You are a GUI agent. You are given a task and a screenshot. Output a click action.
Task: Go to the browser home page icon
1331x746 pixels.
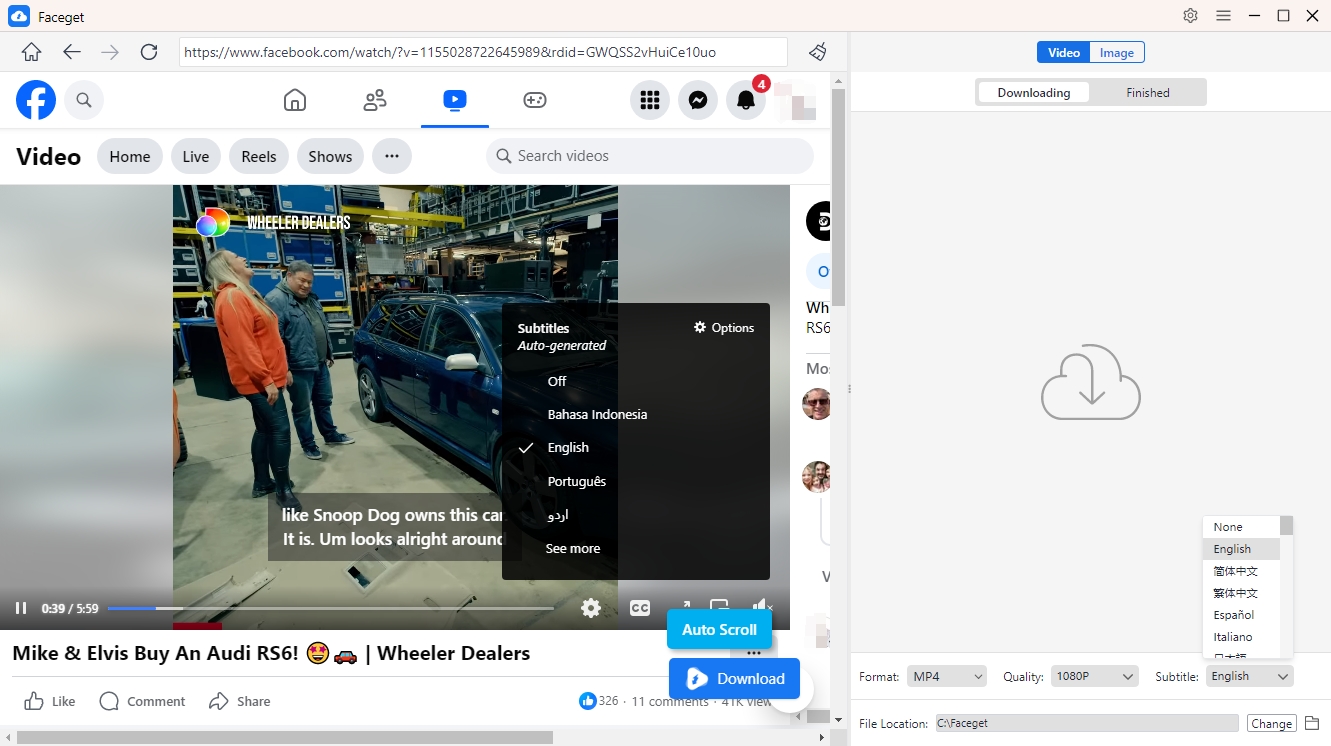32,52
